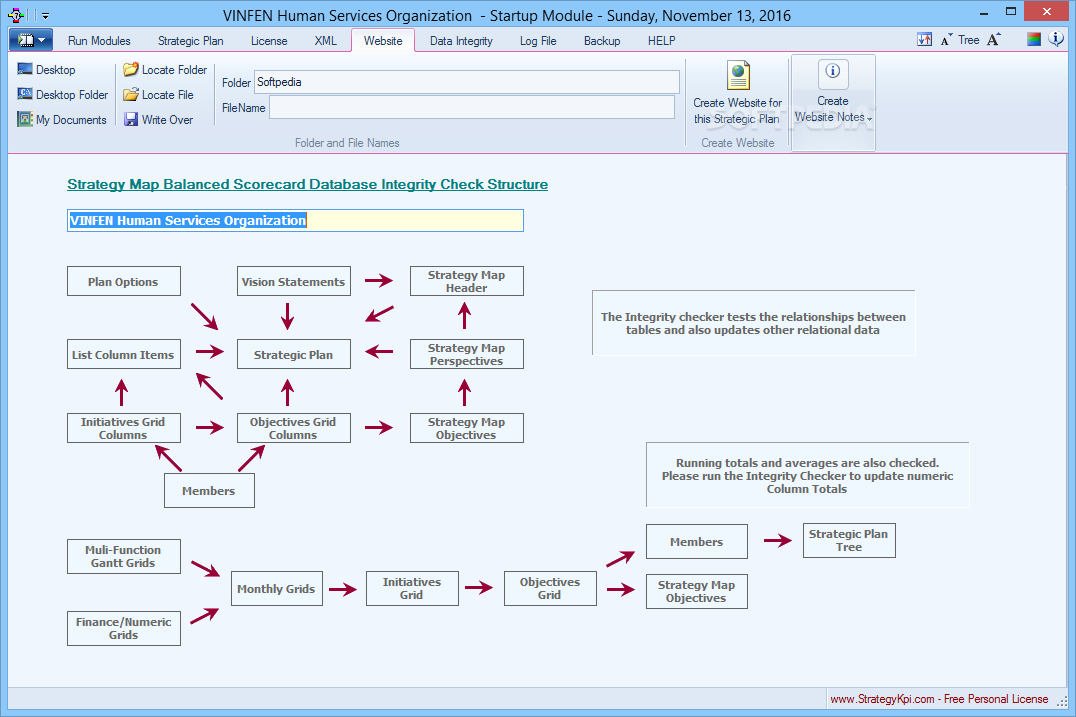Decrease tree font size icon
Viewport: 1076px width, 717px height.
click(946, 40)
